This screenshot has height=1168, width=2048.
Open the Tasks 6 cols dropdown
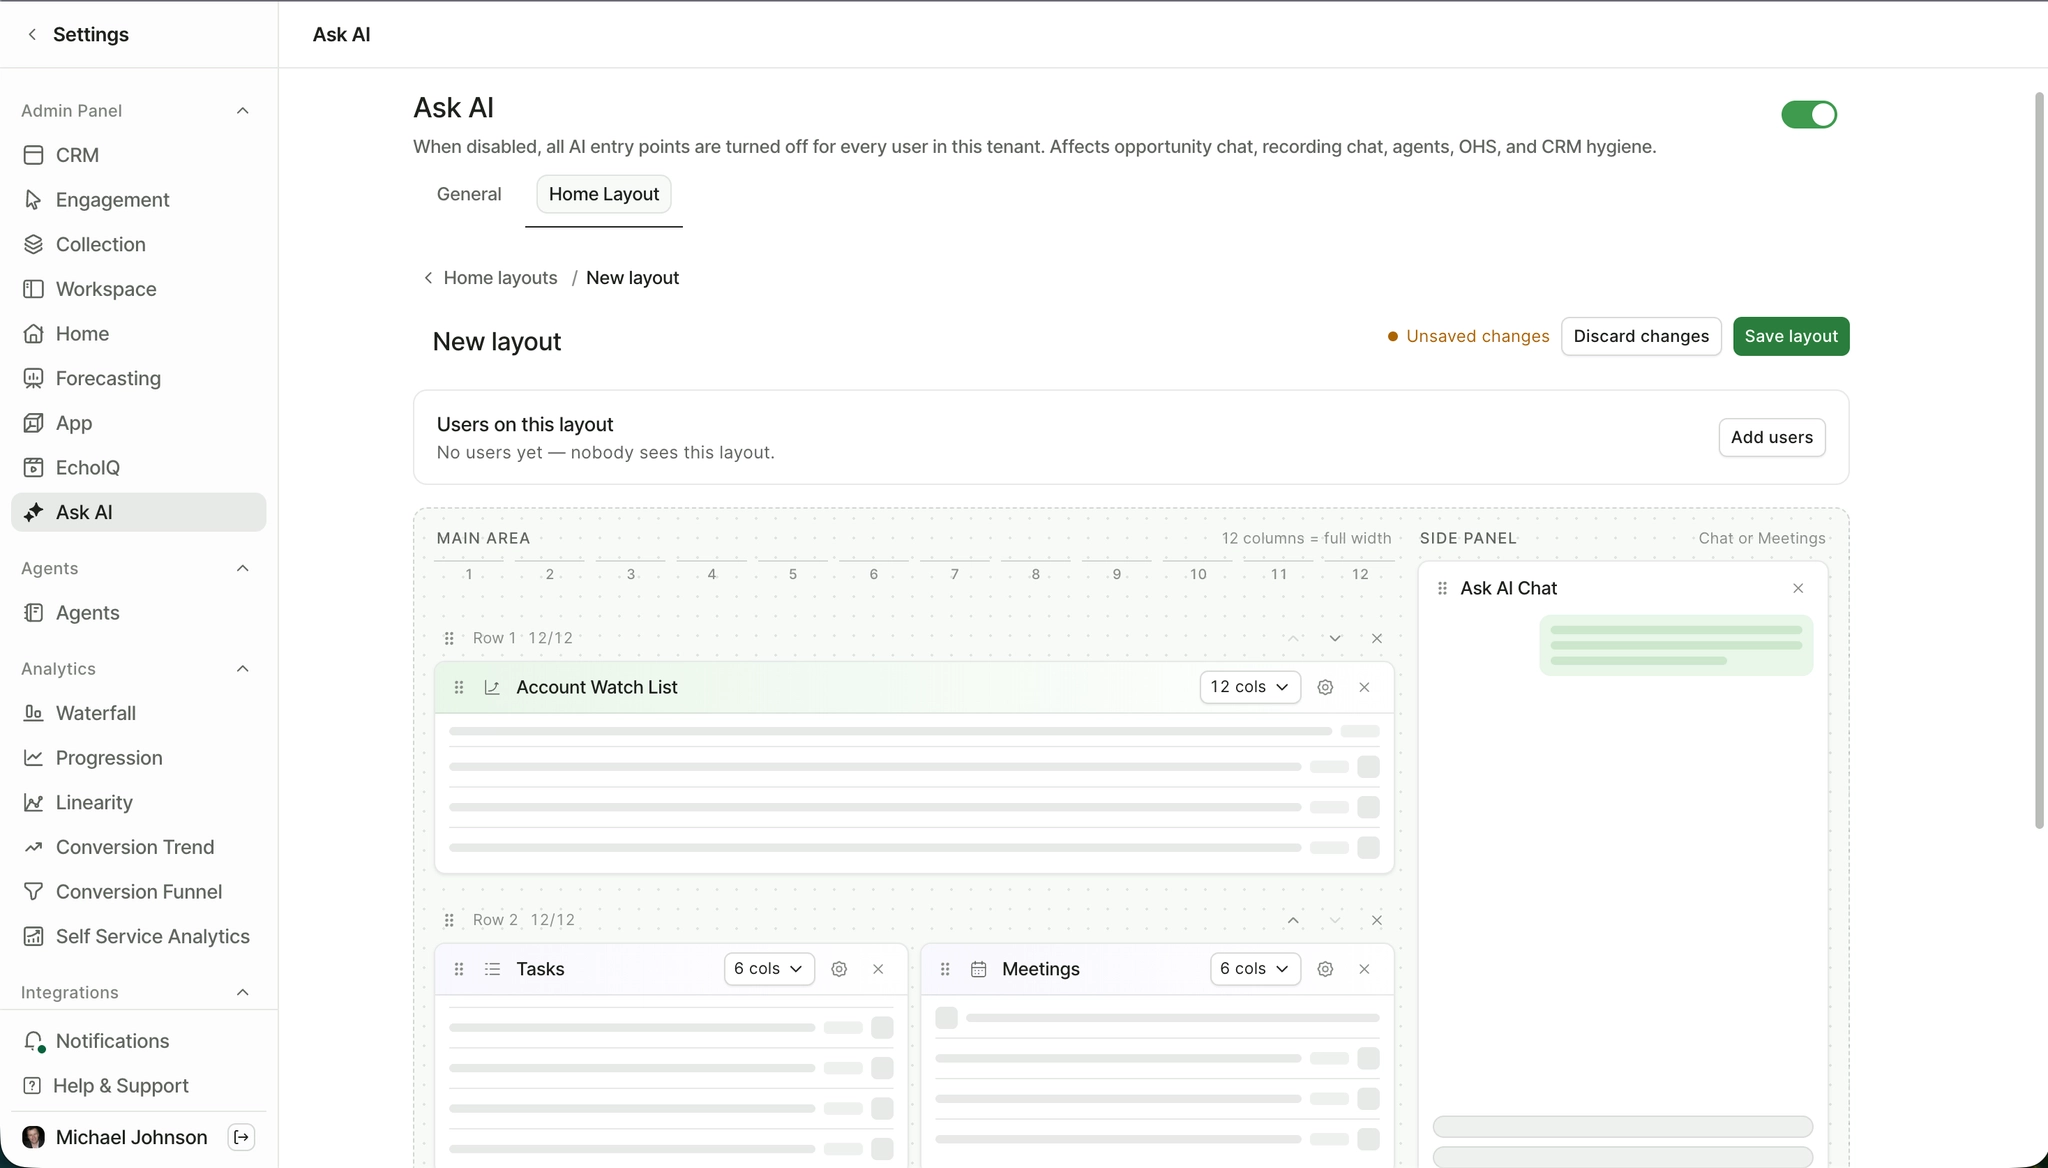pyautogui.click(x=769, y=969)
